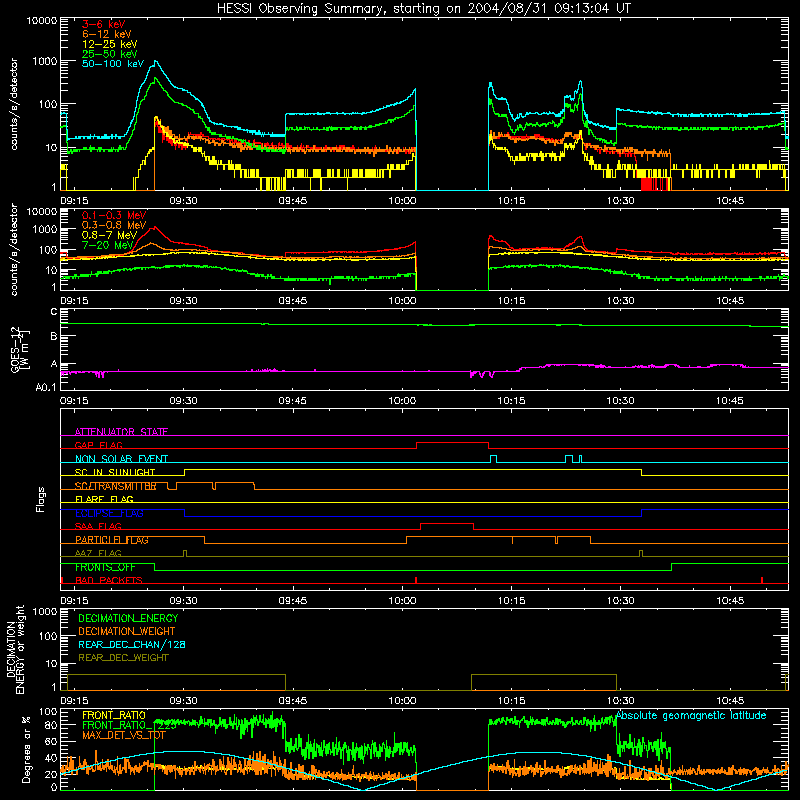800x800 pixels.
Task: Select the 12-25 keV legend entry
Action: click(110, 44)
